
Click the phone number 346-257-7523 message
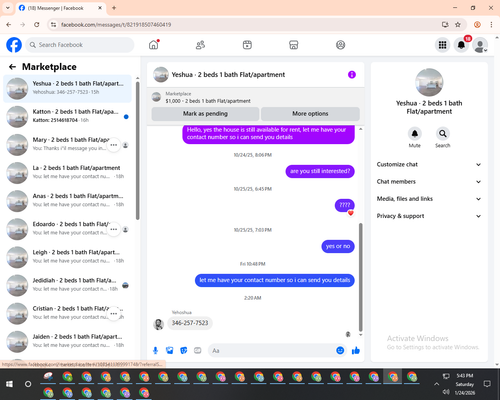190,323
